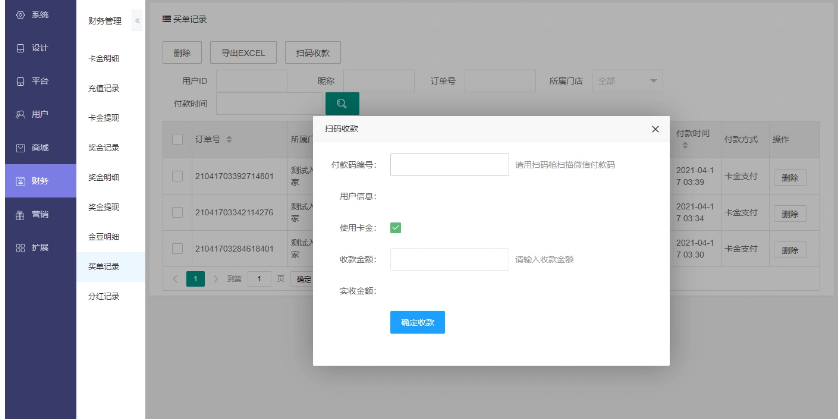This screenshot has width=839, height=419.
Task: Click the 导出EXCEL button
Action: [x=243, y=52]
